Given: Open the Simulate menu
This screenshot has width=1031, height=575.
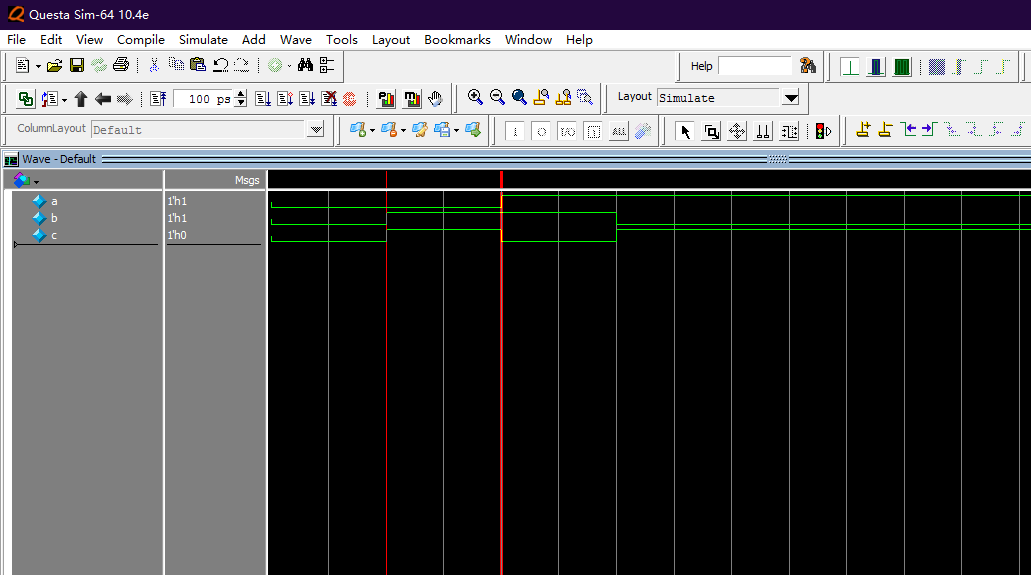Looking at the screenshot, I should [203, 39].
